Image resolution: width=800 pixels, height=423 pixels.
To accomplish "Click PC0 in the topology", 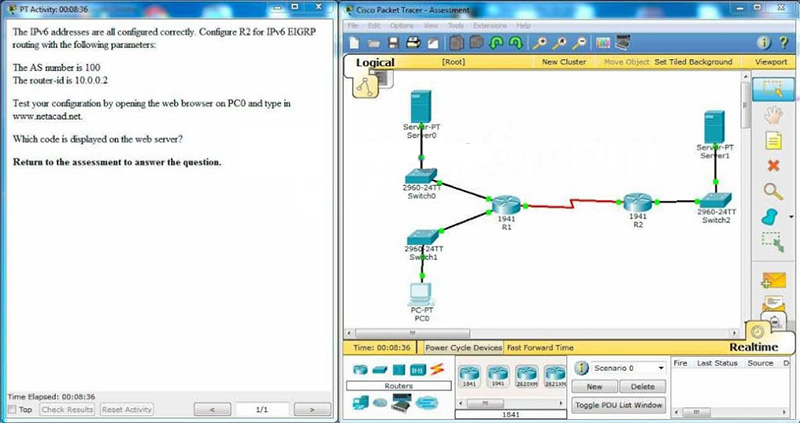I will coord(420,294).
